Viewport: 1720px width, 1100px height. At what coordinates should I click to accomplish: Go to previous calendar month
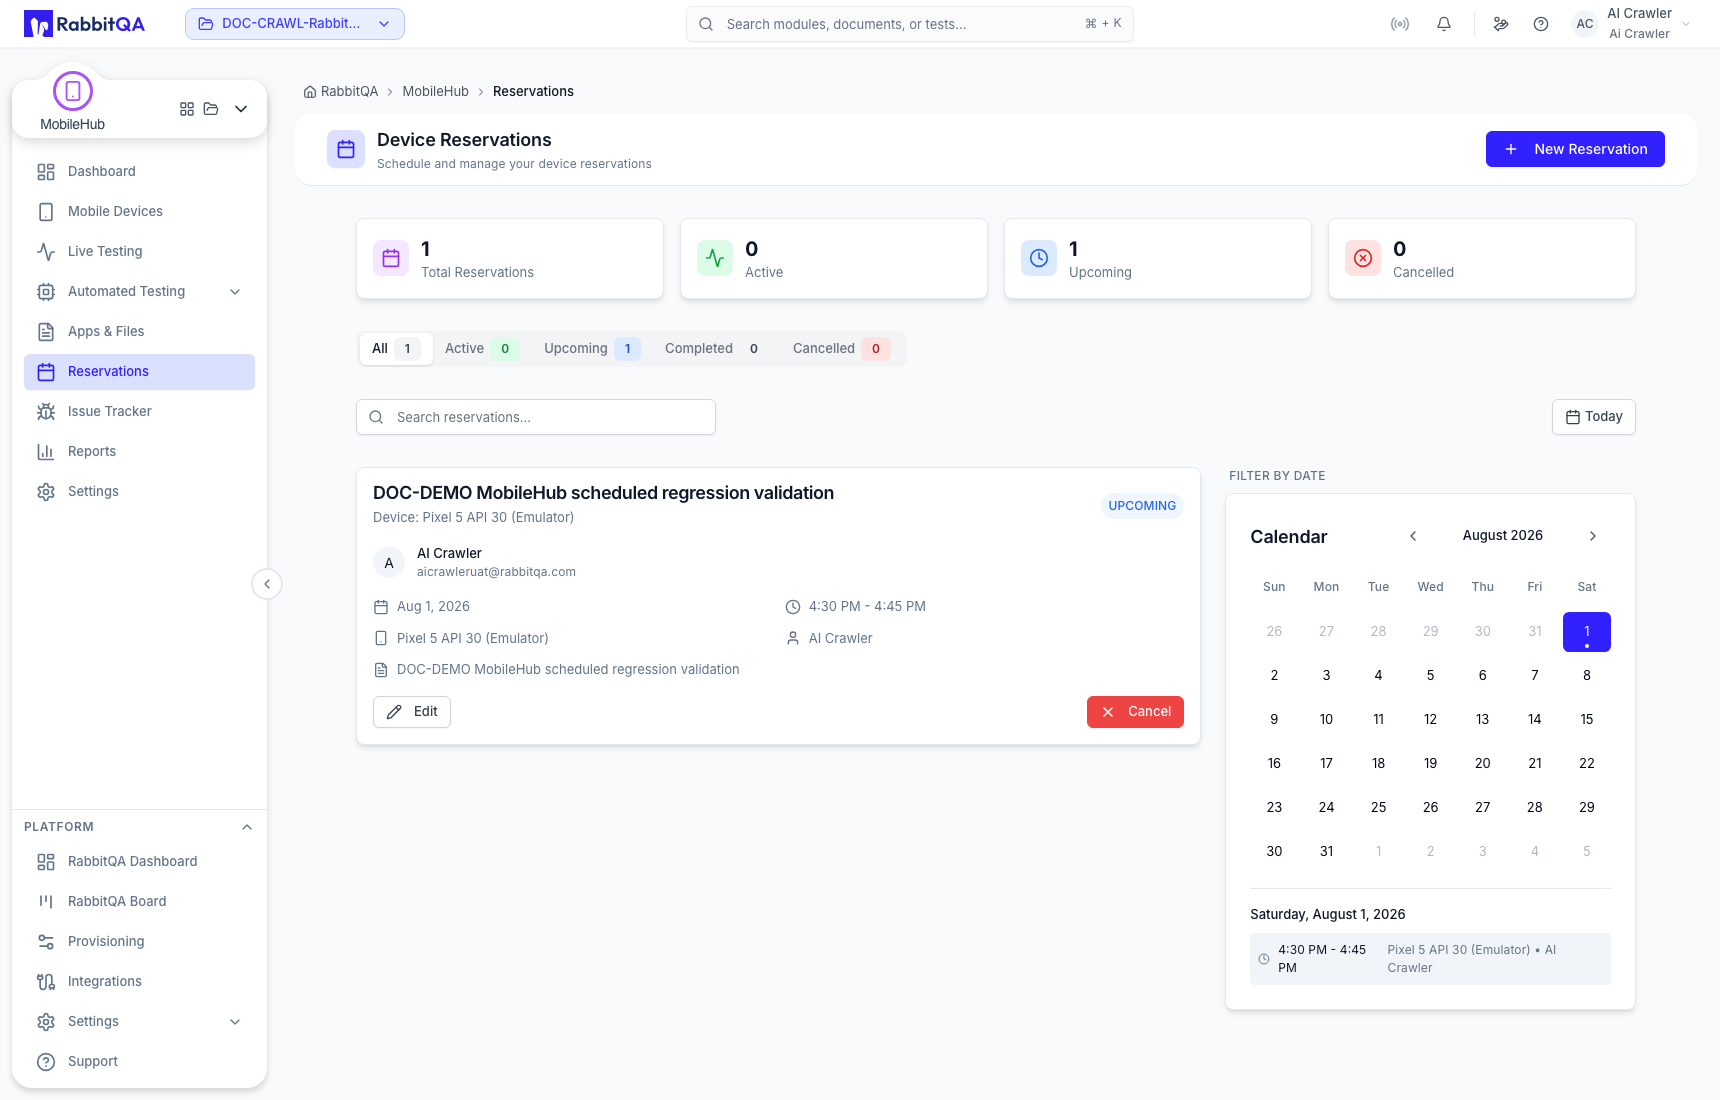coord(1413,536)
